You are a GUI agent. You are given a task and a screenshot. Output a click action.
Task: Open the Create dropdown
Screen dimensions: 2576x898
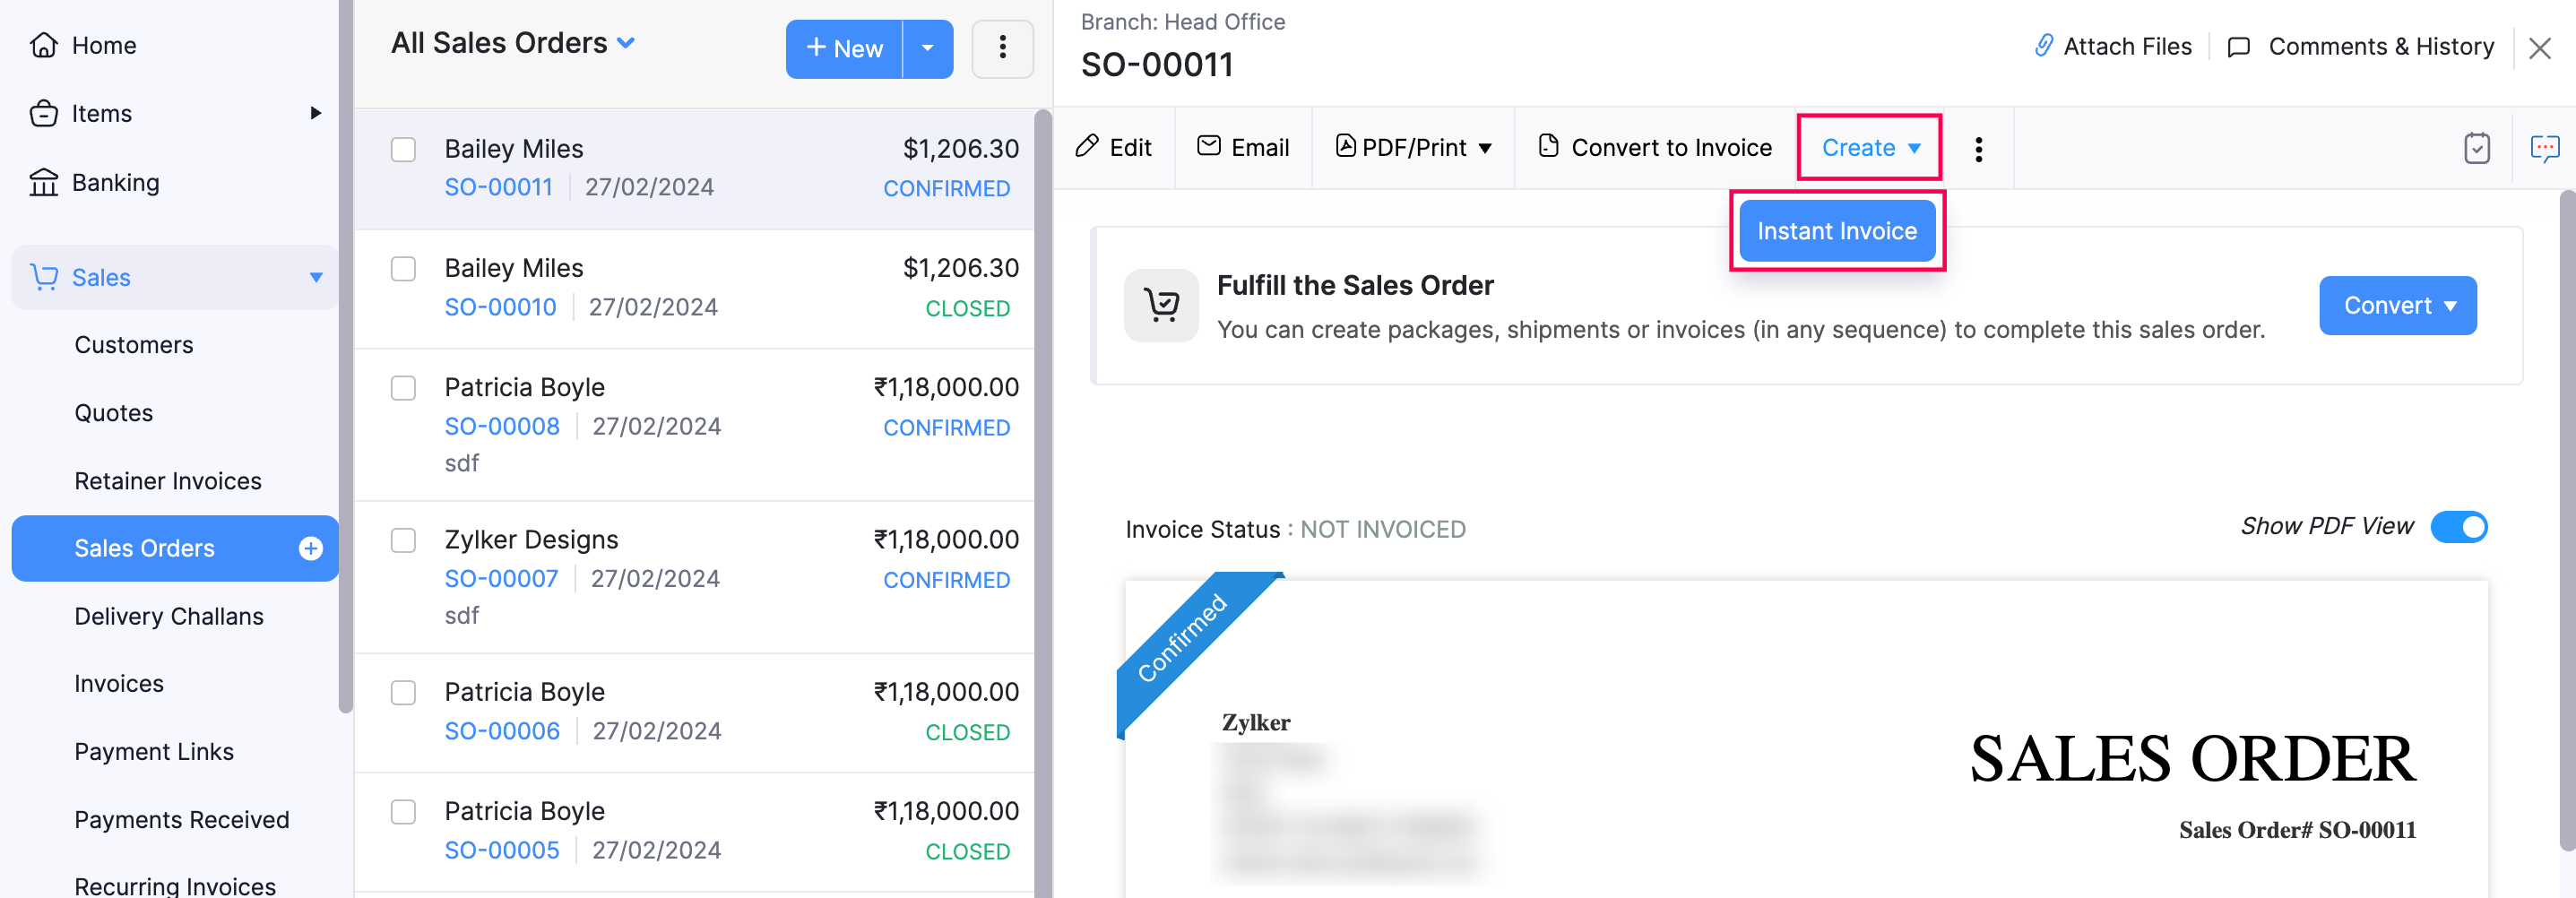coord(1868,147)
